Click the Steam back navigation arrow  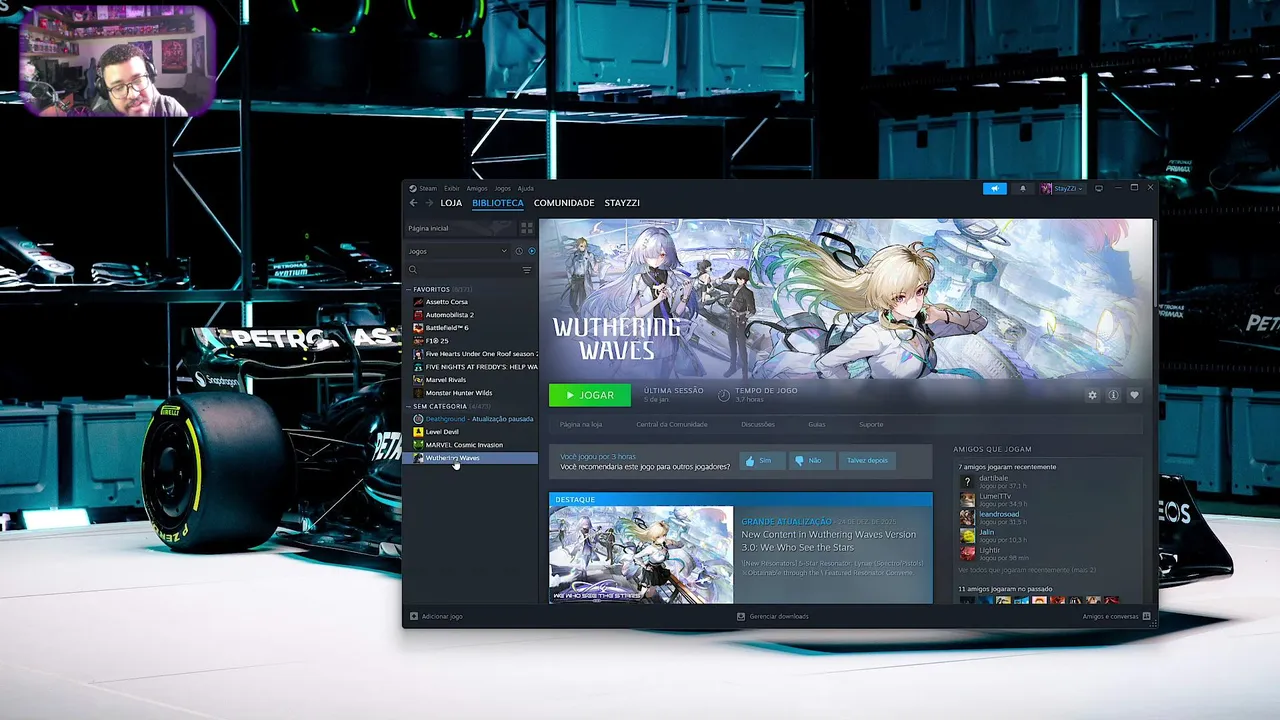click(413, 203)
